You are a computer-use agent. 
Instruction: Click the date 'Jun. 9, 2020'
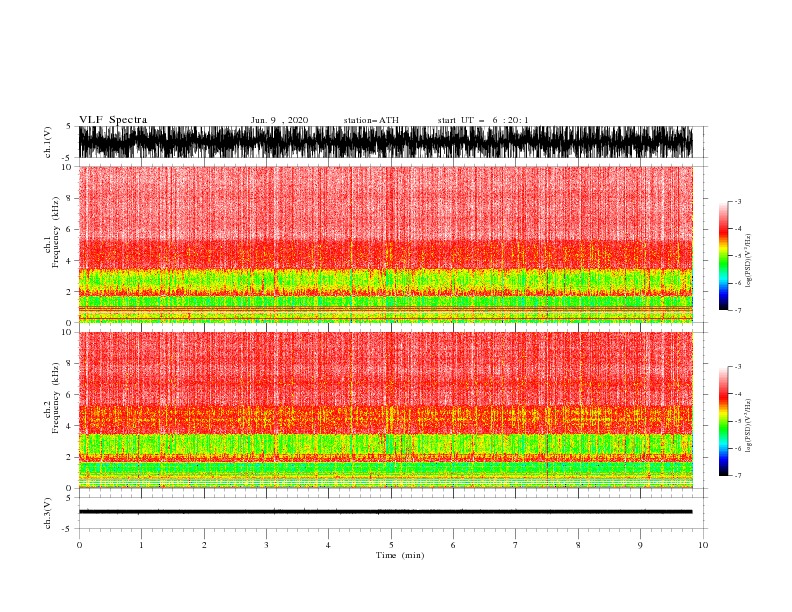tap(279, 120)
